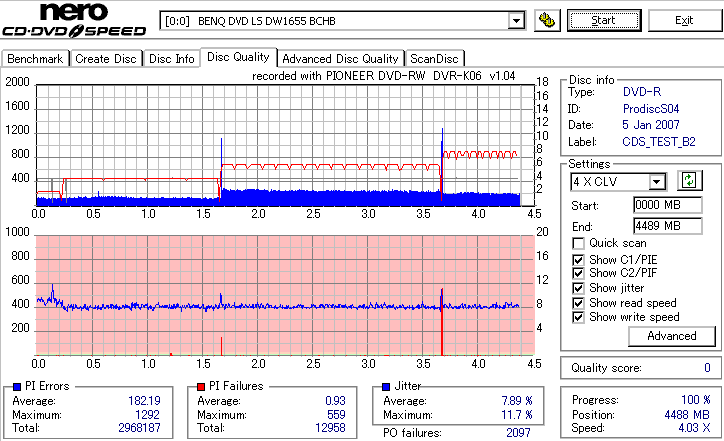Click the Start button
Viewport: 724px width, 441px height.
pyautogui.click(x=604, y=21)
